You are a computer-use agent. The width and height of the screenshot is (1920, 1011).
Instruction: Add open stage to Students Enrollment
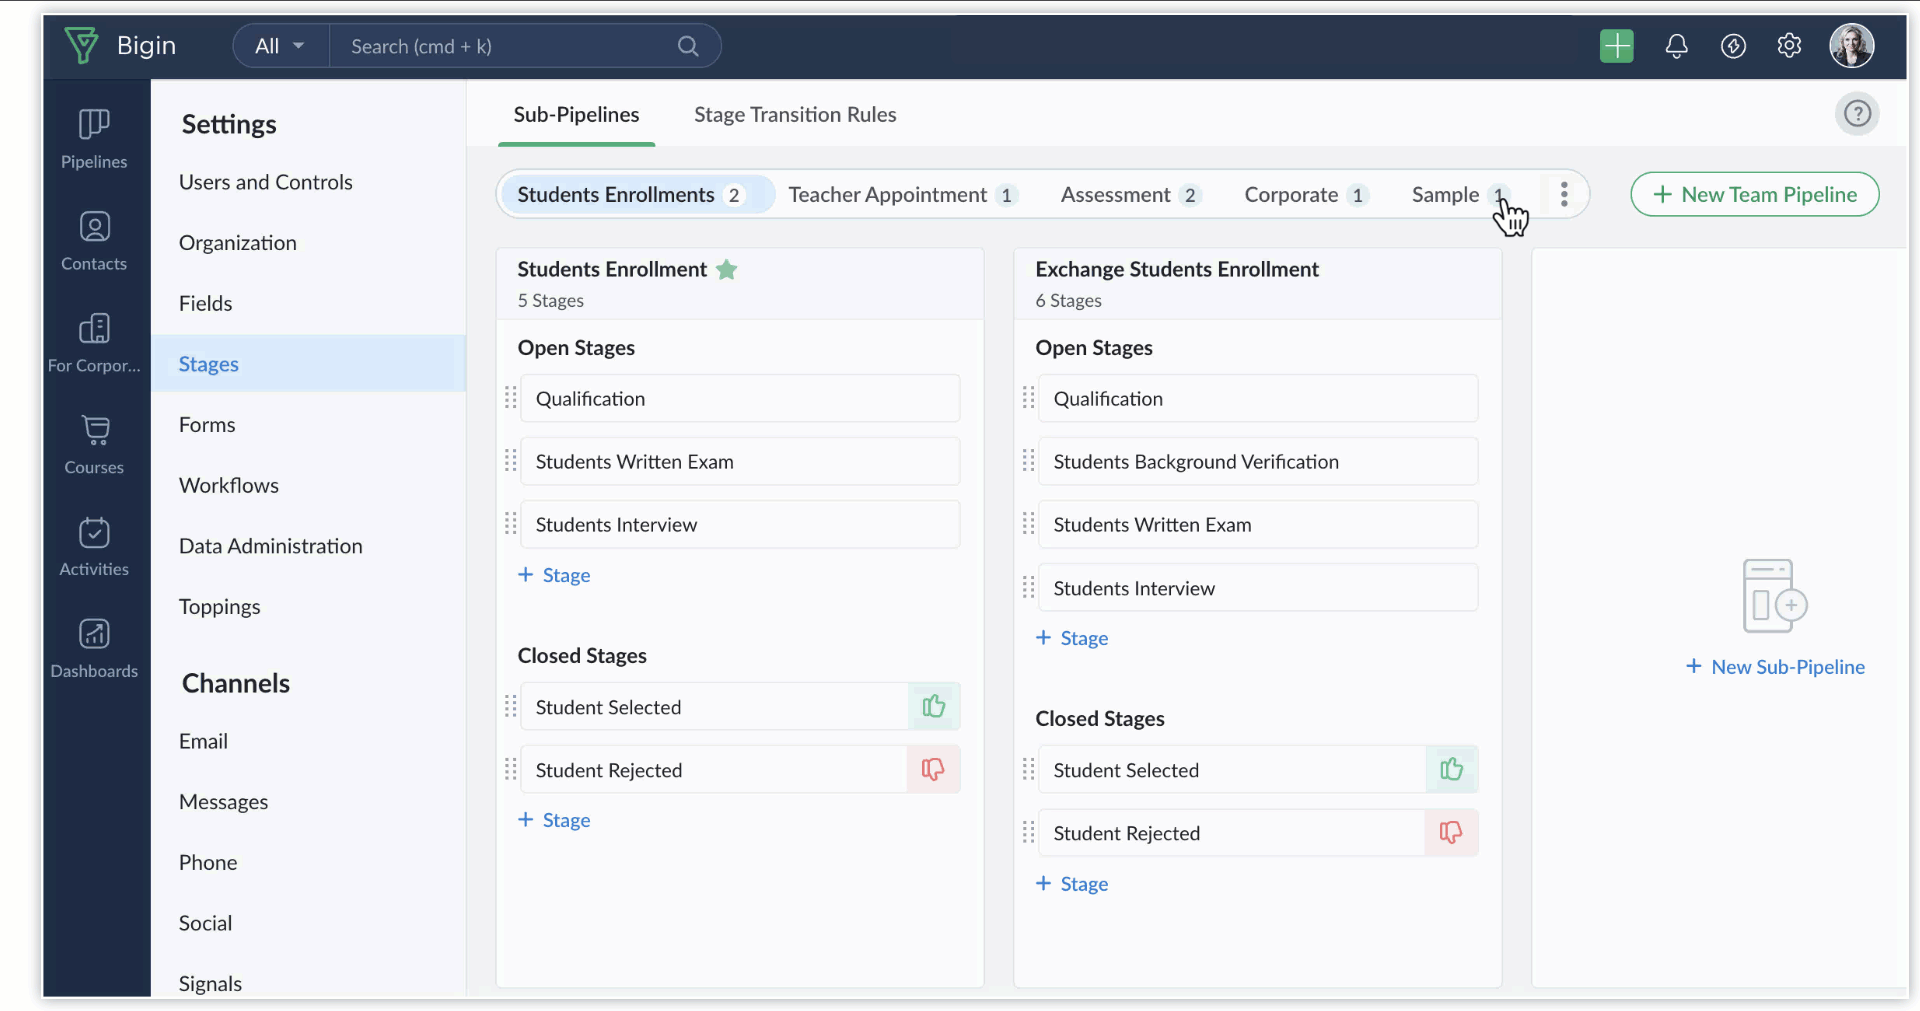point(554,575)
